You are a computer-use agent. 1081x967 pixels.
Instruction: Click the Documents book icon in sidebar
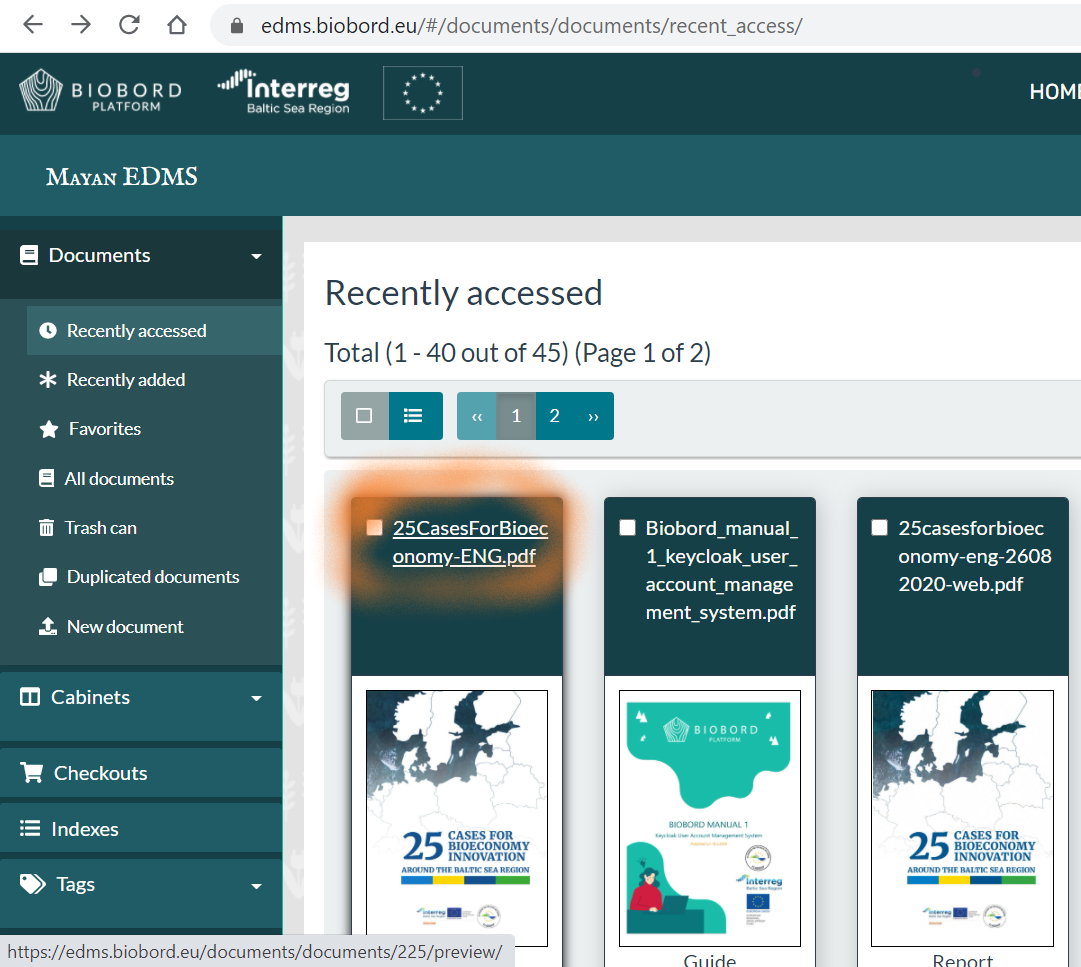tap(28, 255)
